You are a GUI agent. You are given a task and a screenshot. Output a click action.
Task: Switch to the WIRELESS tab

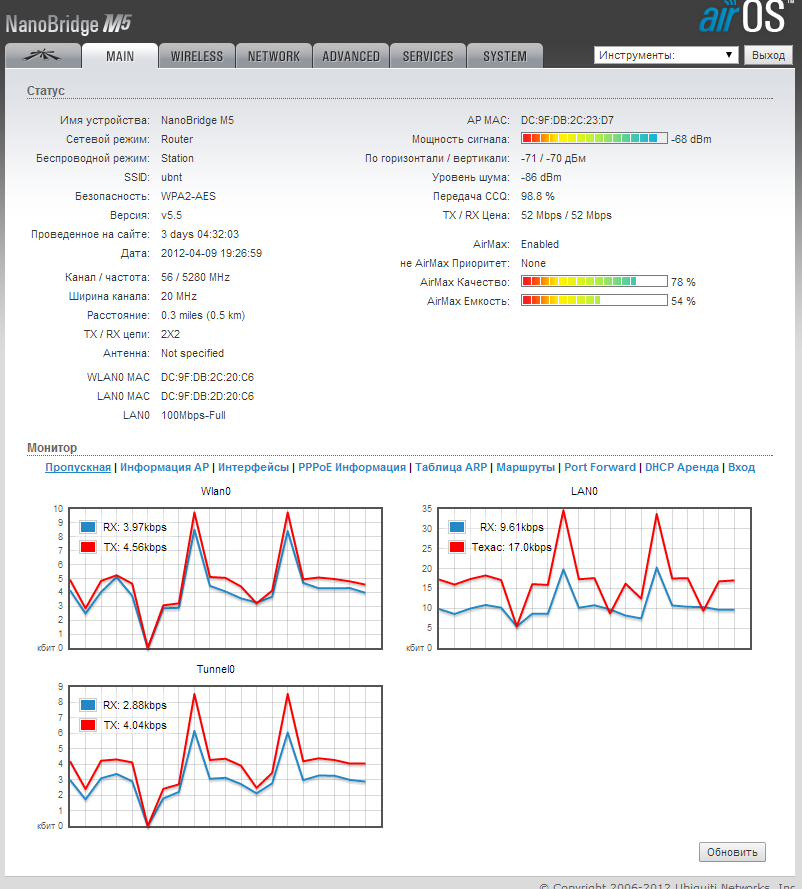[x=197, y=56]
